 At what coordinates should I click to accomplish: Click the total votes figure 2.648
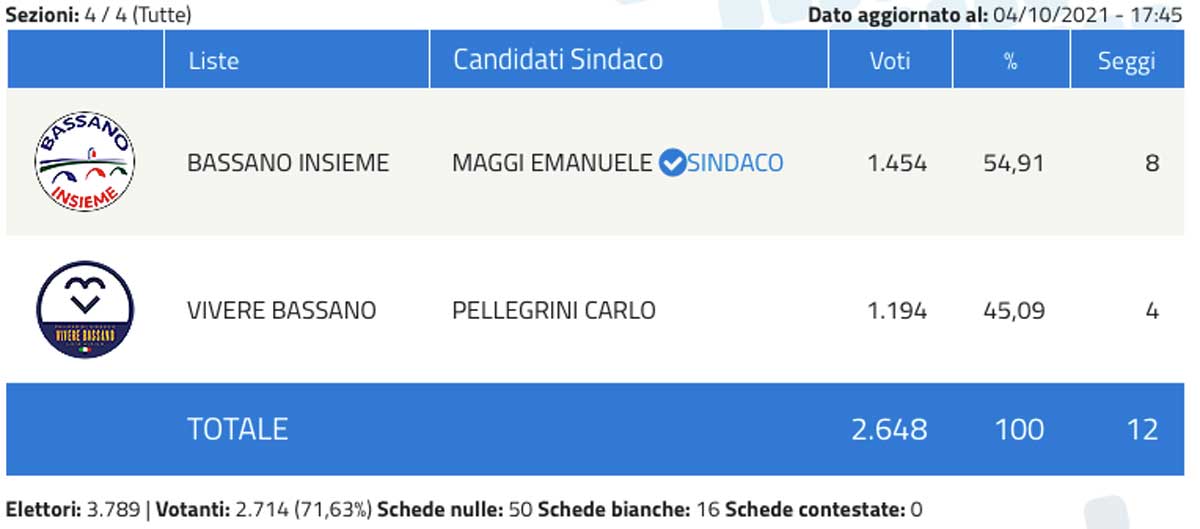pyautogui.click(x=889, y=429)
